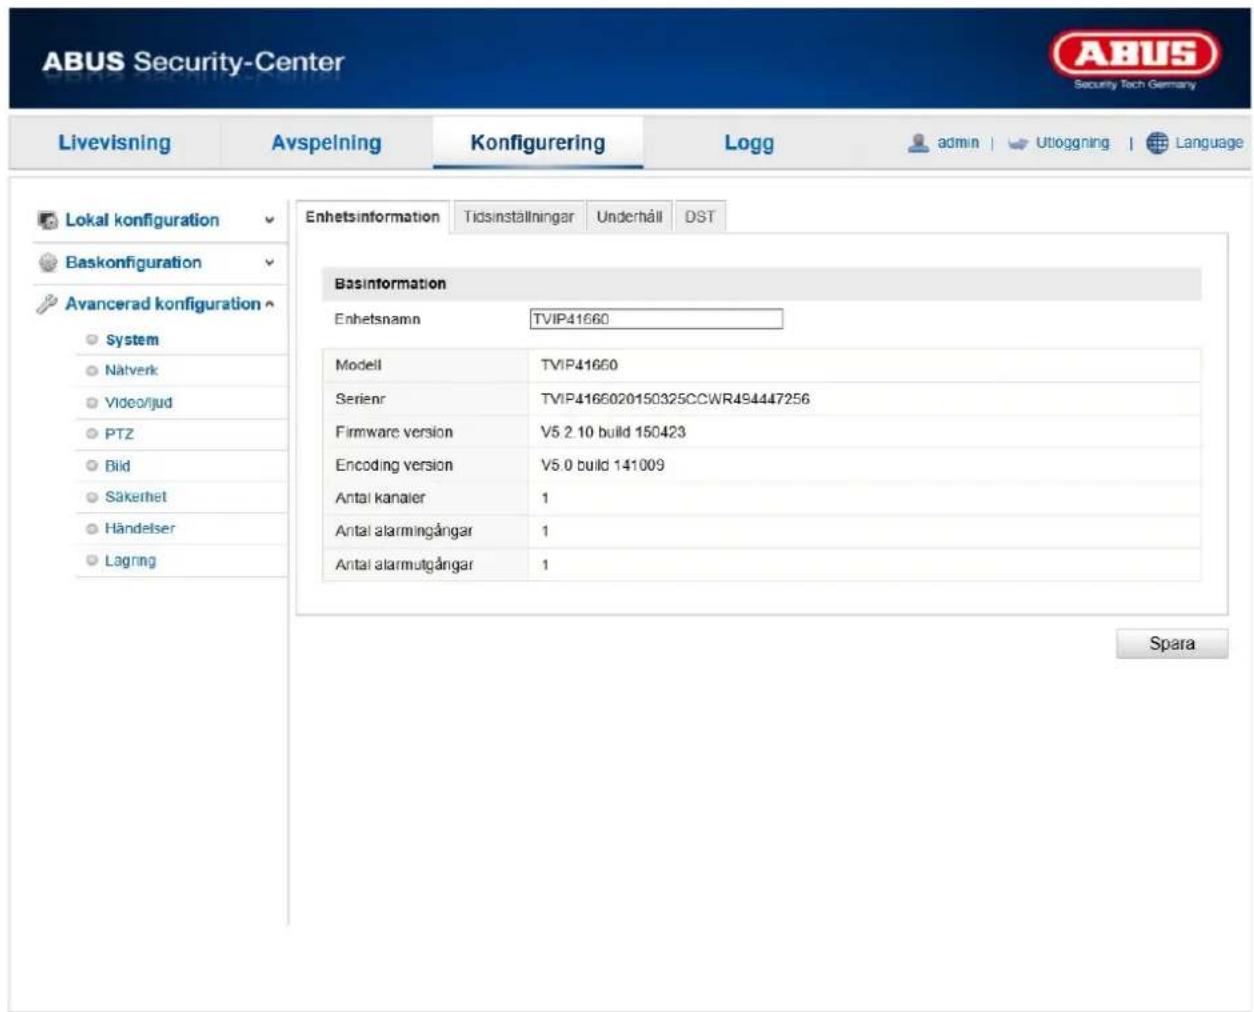This screenshot has height=1012, width=1254.
Task: Open Lagring settings
Action: click(130, 560)
